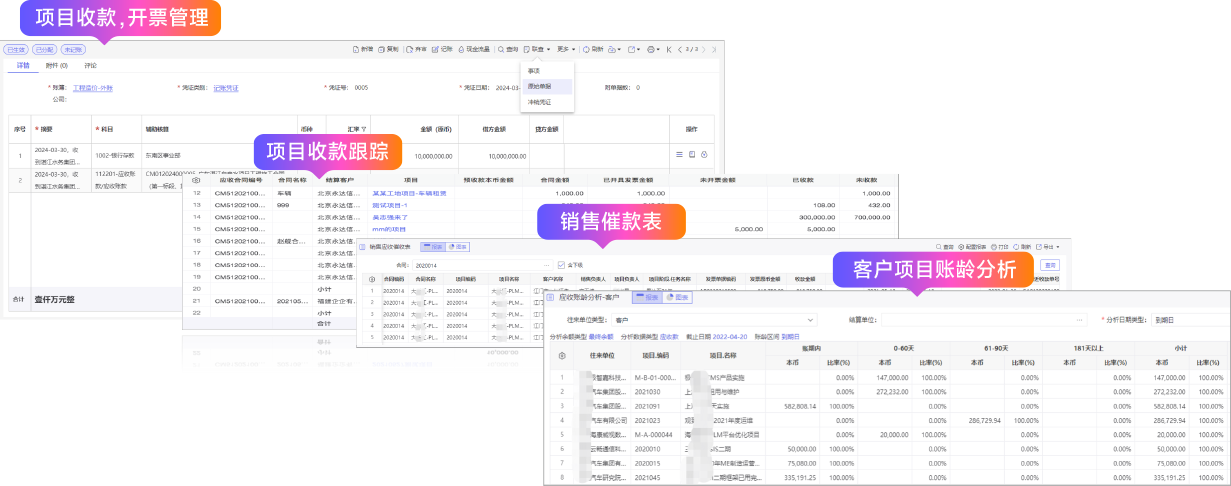The width and height of the screenshot is (1231, 486).
Task: Expand the 联查 dropdown
Action: click(x=538, y=49)
